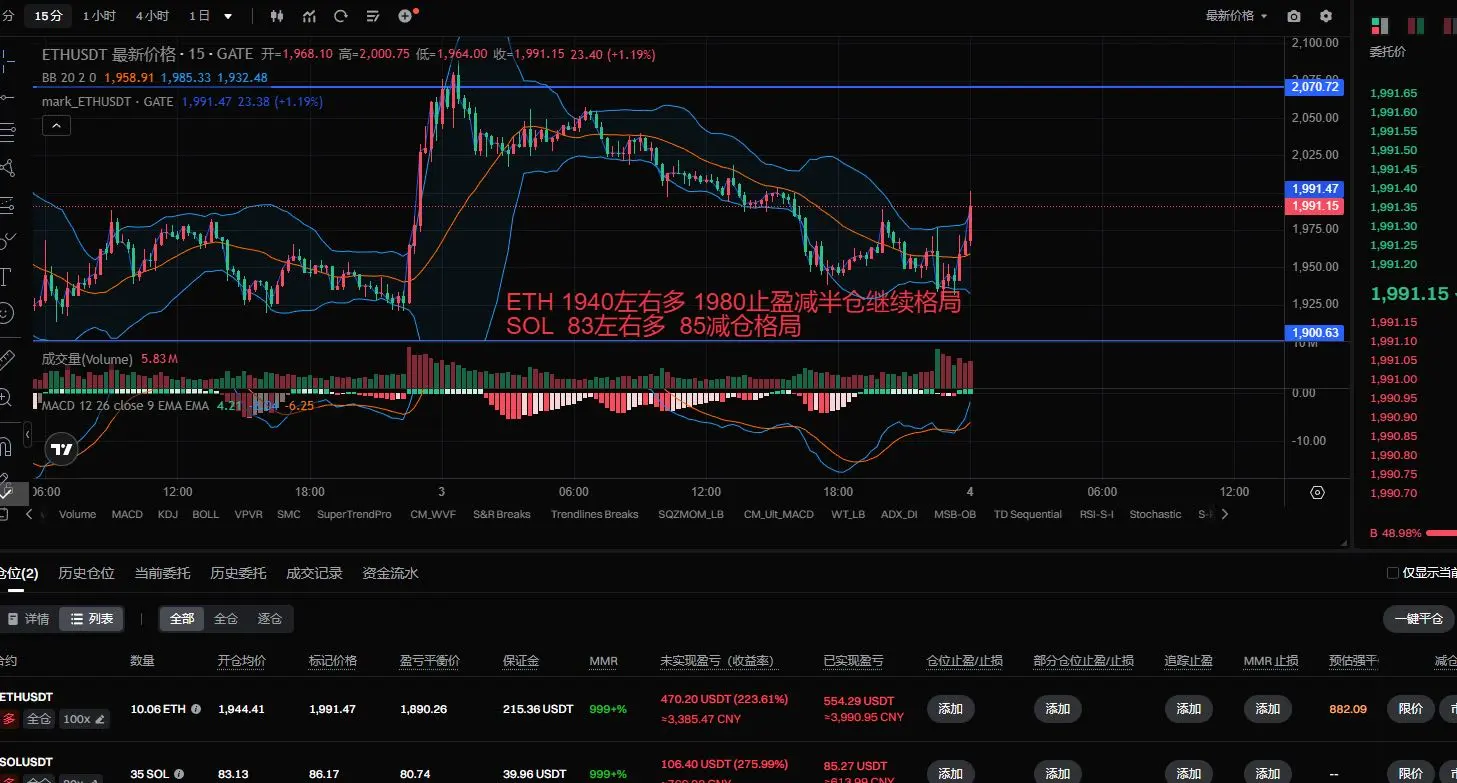
Task: Select the Text tool in drawing sidebar
Action: (6, 275)
